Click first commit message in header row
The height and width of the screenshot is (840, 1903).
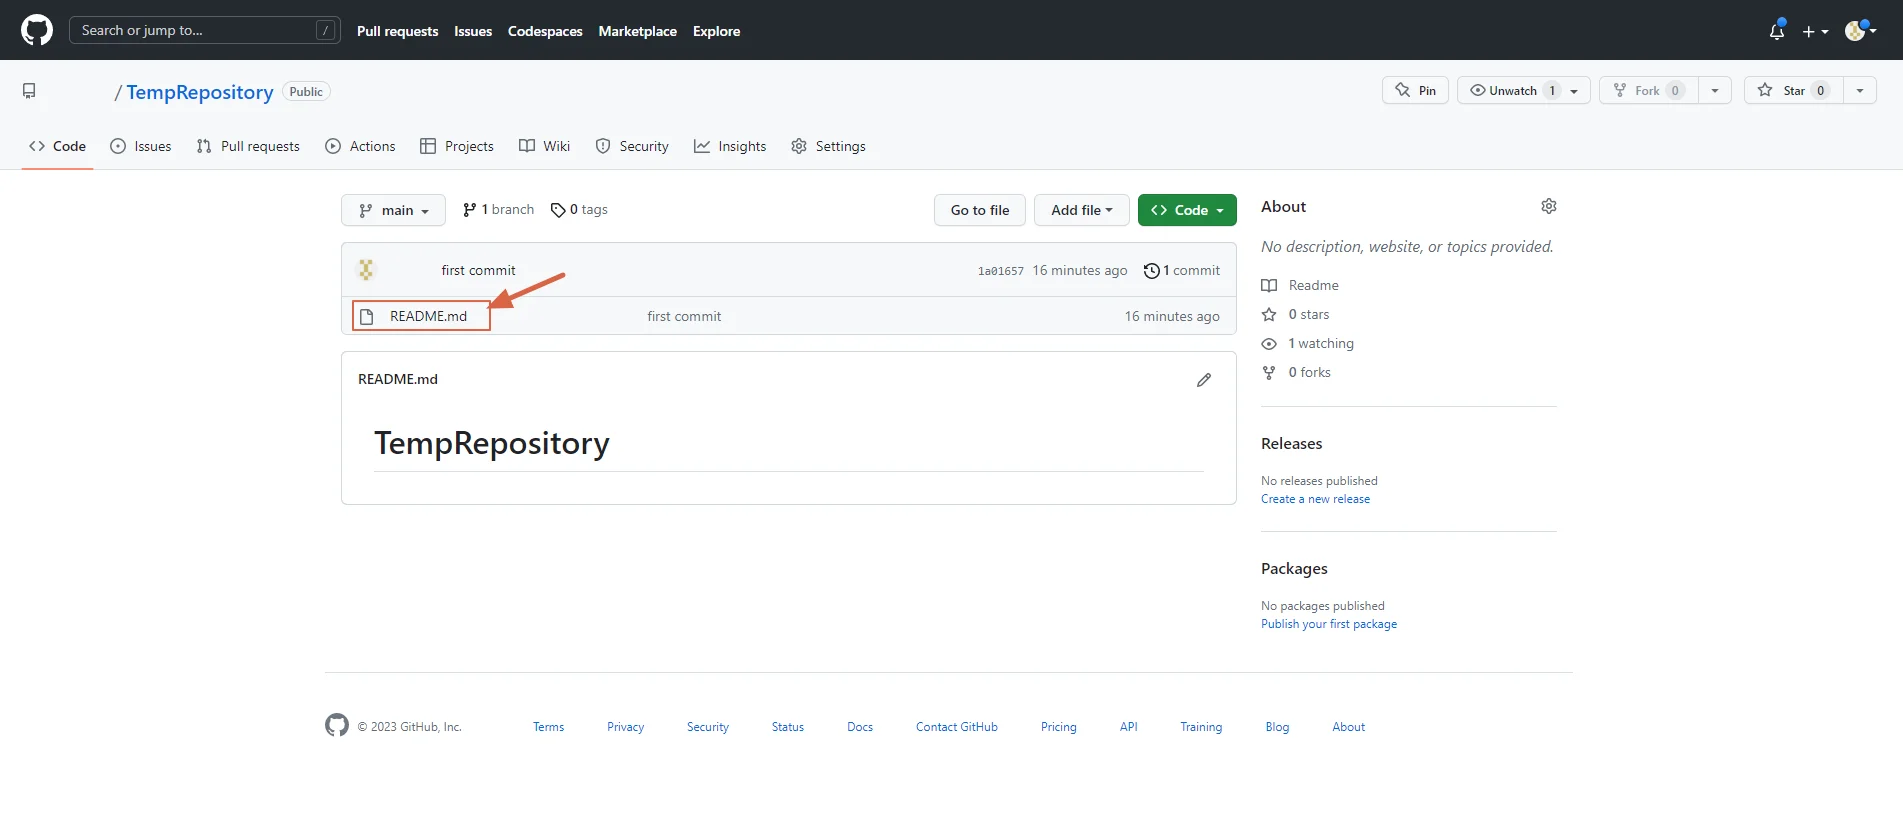point(479,270)
